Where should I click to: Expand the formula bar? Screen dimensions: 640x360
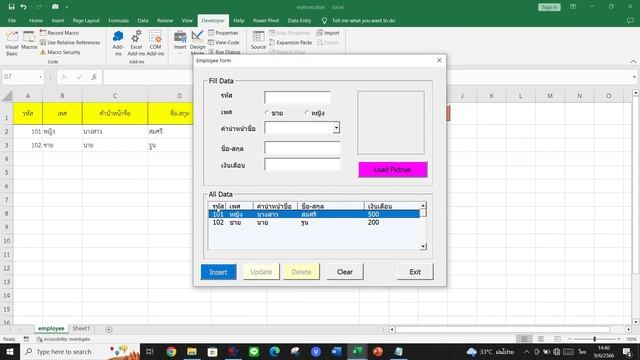pos(634,77)
